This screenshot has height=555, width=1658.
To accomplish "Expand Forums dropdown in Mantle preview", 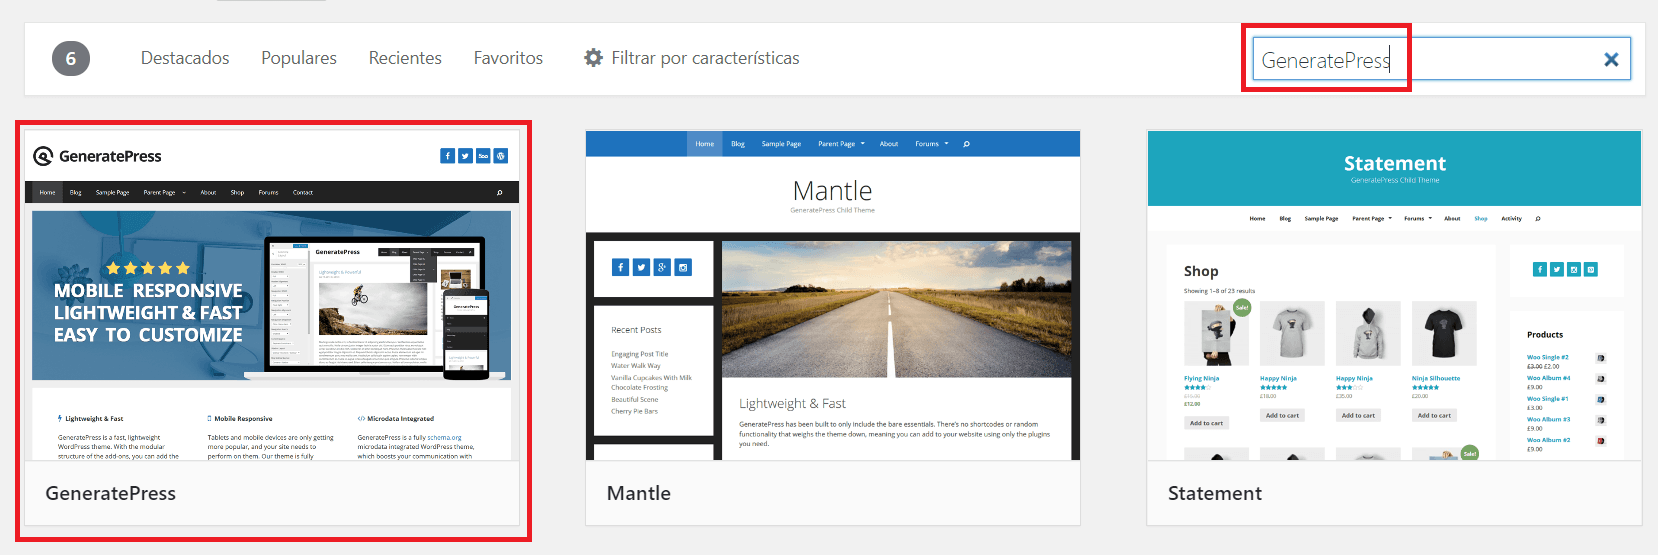I will pyautogui.click(x=931, y=144).
